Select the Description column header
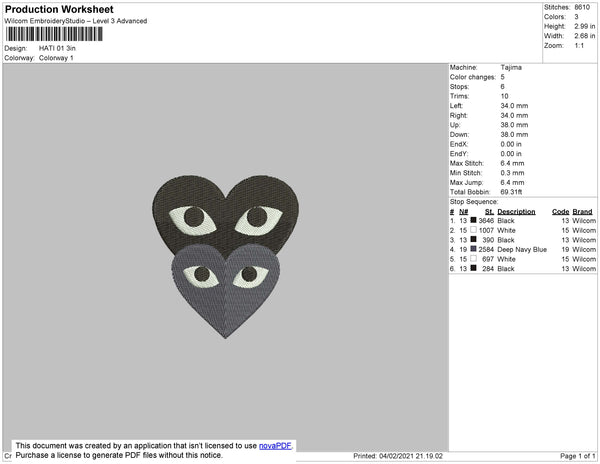This screenshot has width=600, height=464. pos(516,212)
